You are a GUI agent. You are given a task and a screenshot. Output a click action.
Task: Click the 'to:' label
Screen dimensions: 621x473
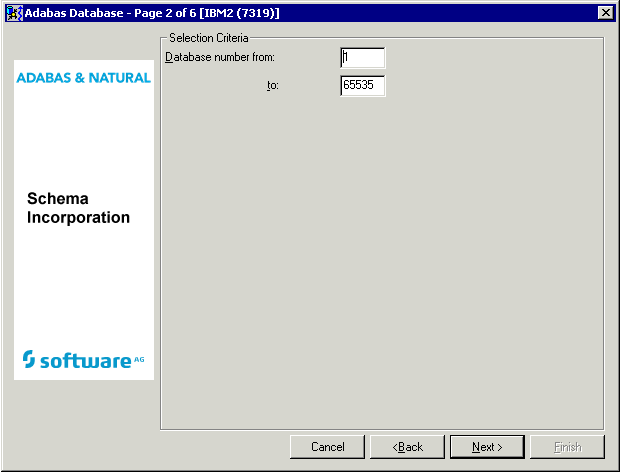click(x=272, y=86)
